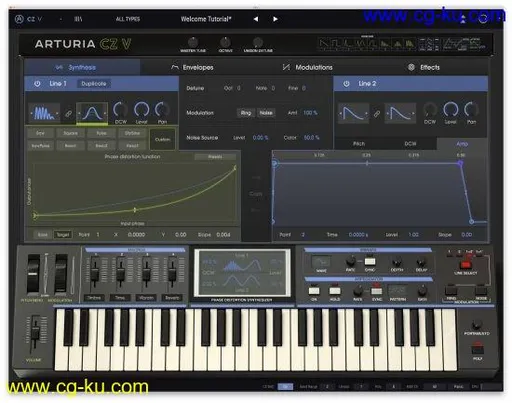Open the phase distortion Presets dropdown
512x403 pixels.
pyautogui.click(x=215, y=157)
